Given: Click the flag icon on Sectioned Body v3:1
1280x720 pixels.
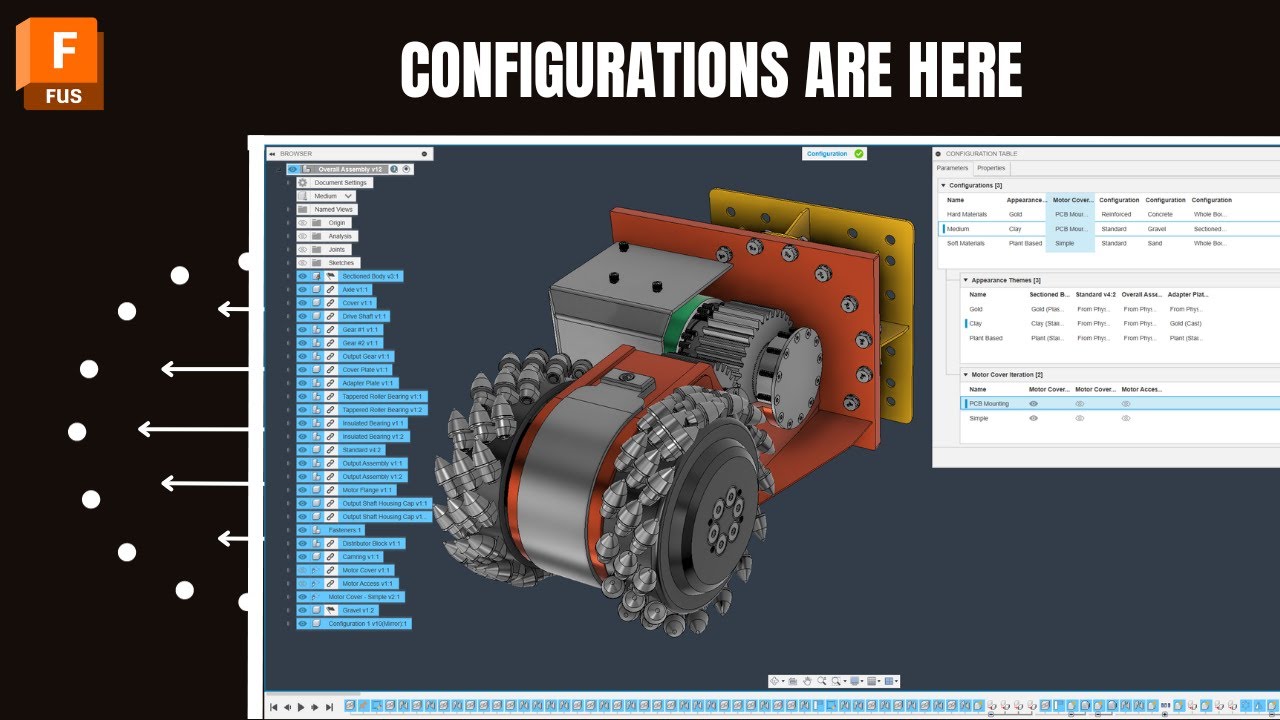Looking at the screenshot, I should (330, 276).
